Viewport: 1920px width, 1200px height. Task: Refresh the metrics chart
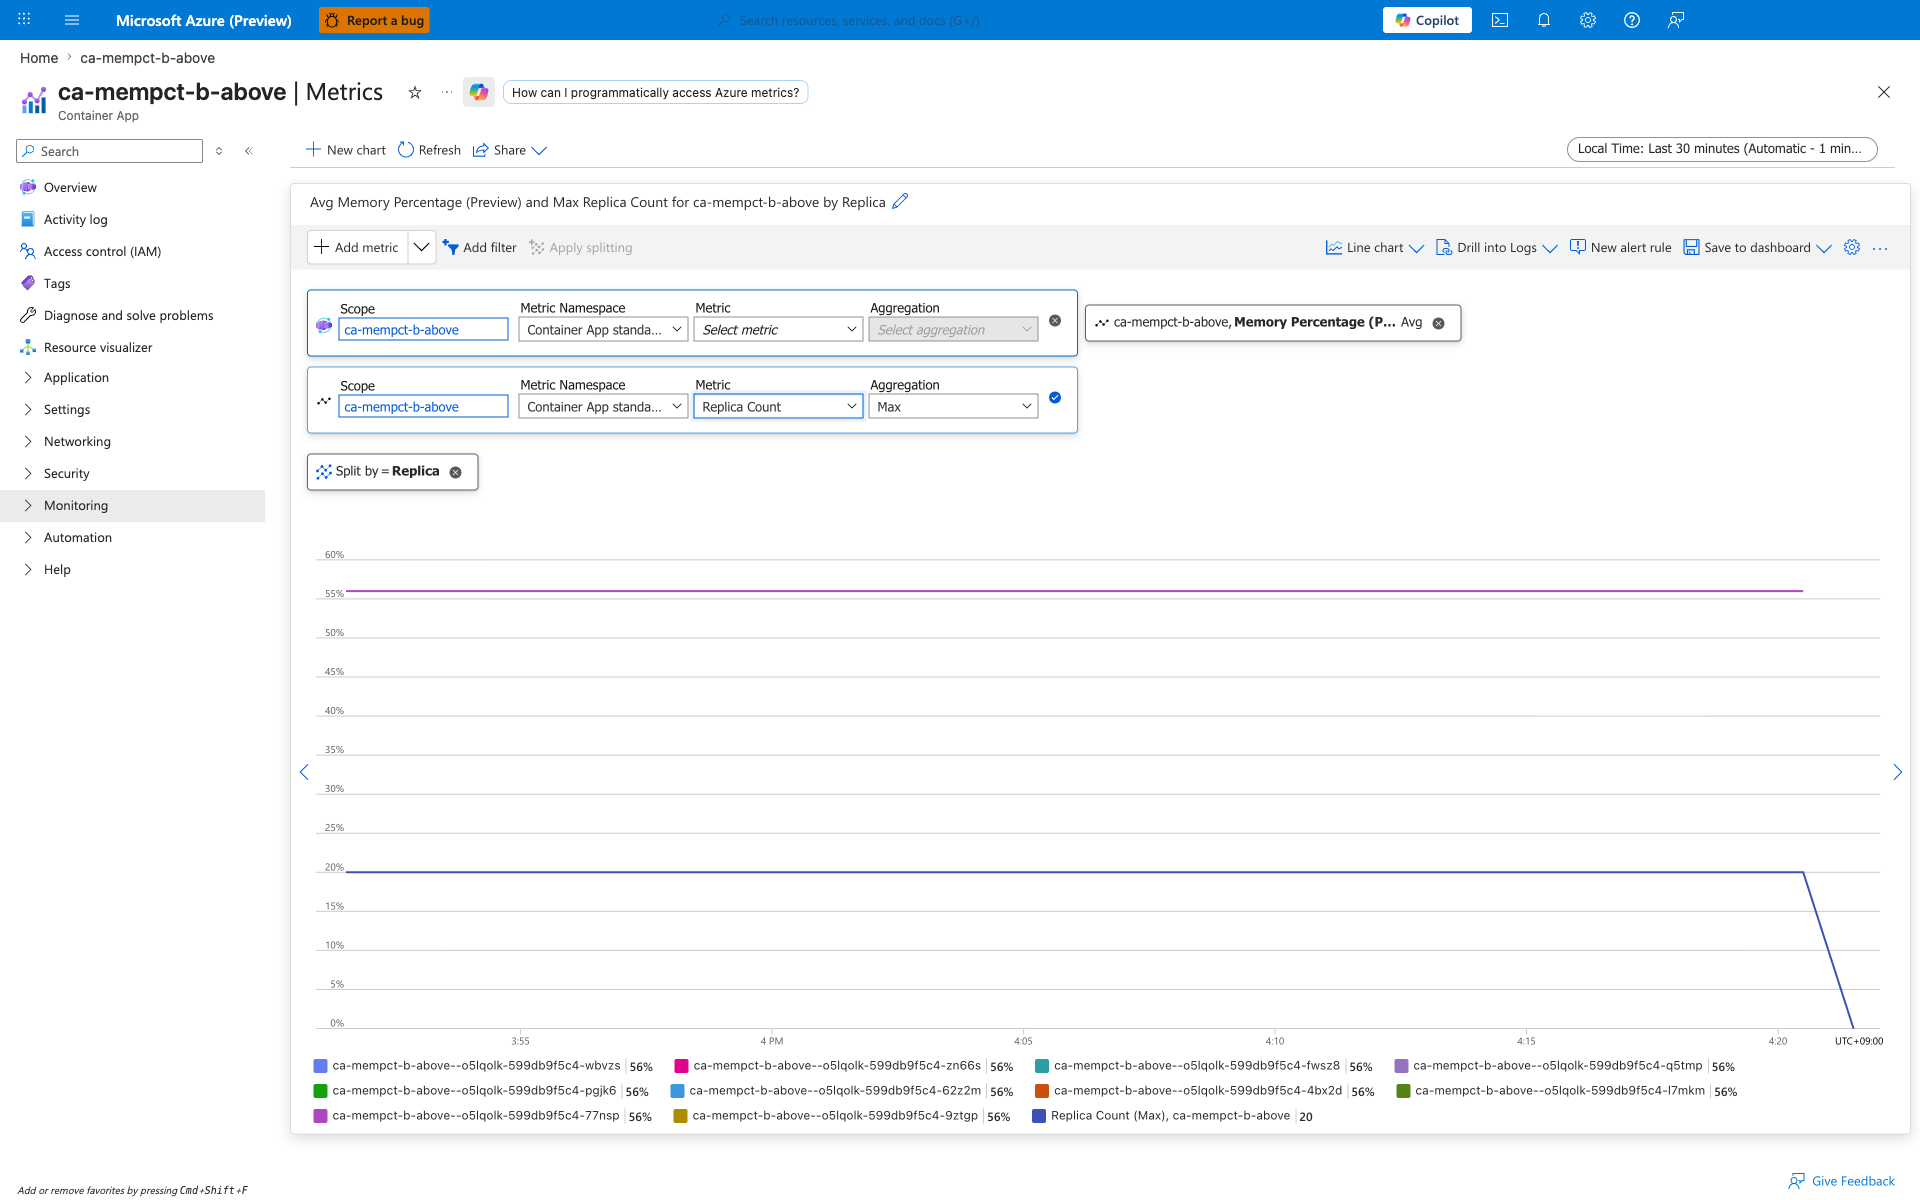click(x=429, y=150)
